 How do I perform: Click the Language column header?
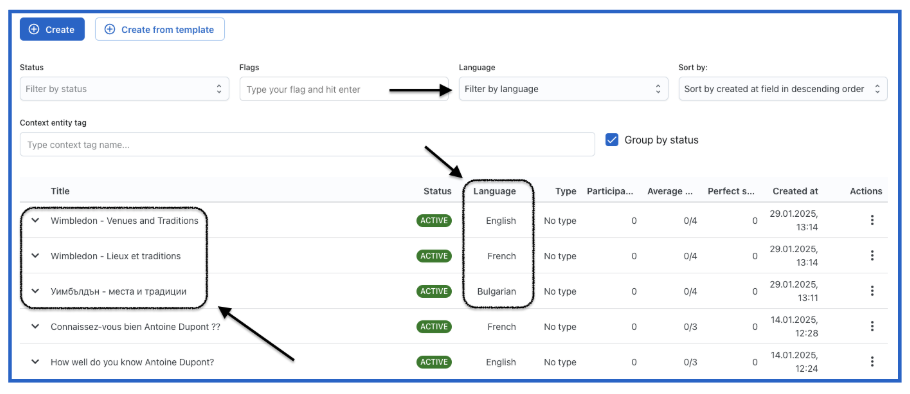click(x=494, y=191)
